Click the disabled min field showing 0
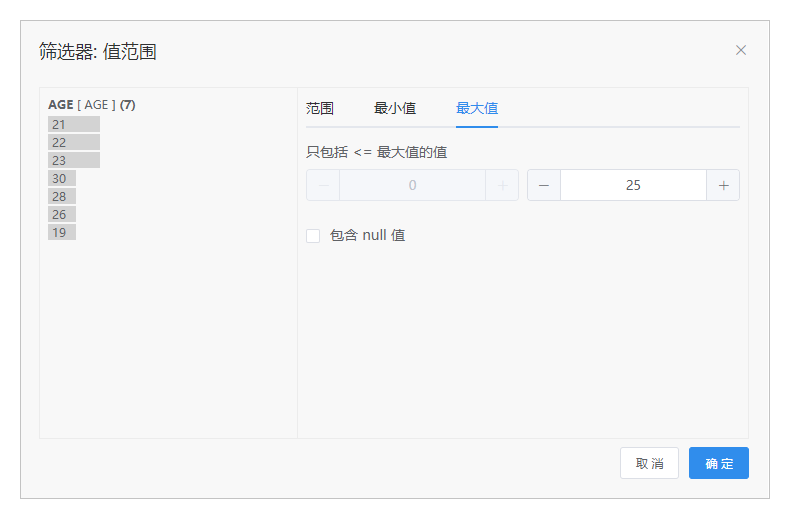The width and height of the screenshot is (790, 519). point(412,185)
